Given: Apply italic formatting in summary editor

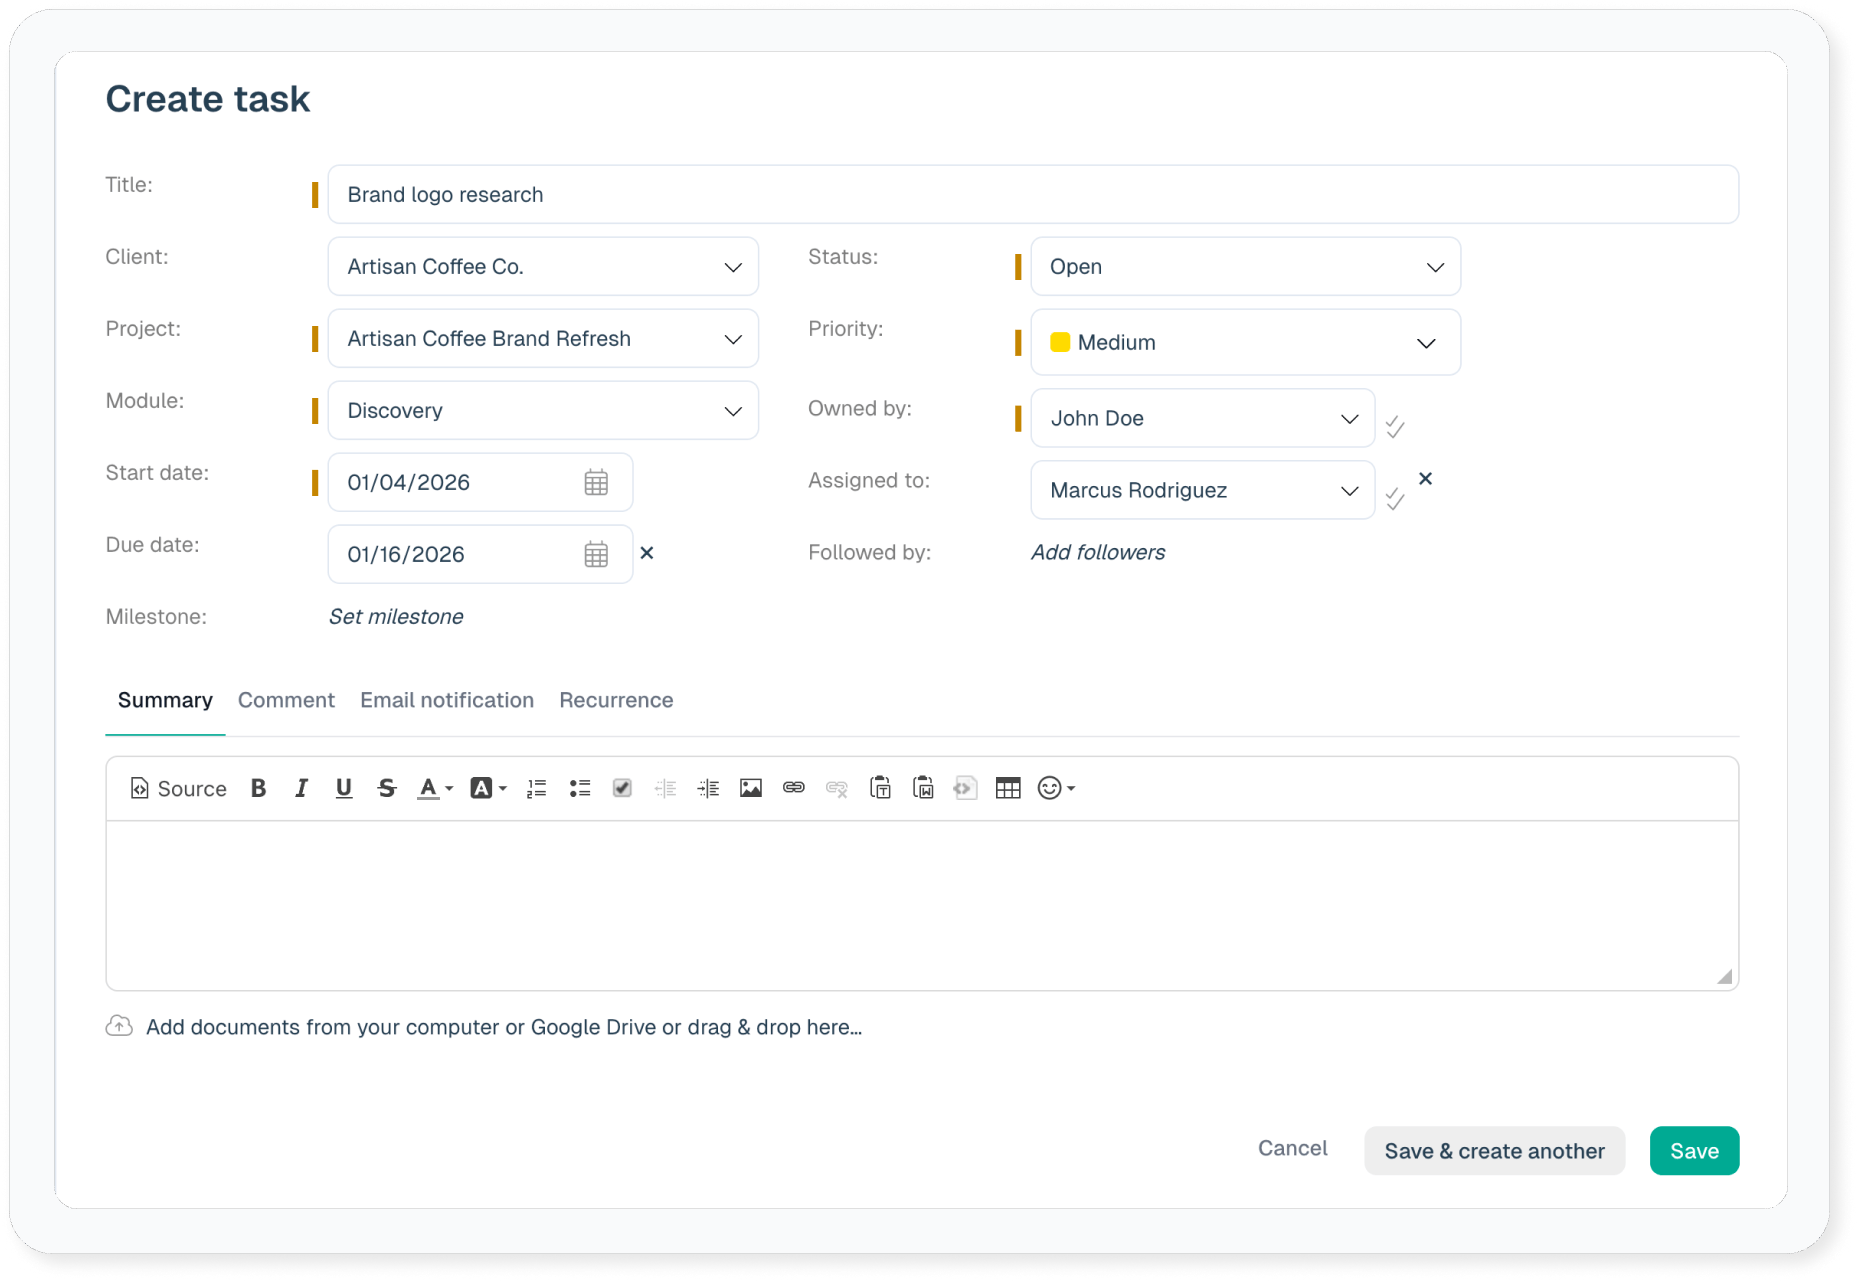Looking at the screenshot, I should (x=301, y=788).
